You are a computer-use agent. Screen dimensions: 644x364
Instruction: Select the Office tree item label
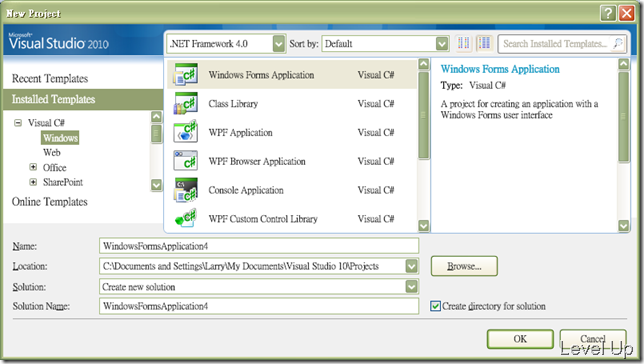[x=55, y=167]
